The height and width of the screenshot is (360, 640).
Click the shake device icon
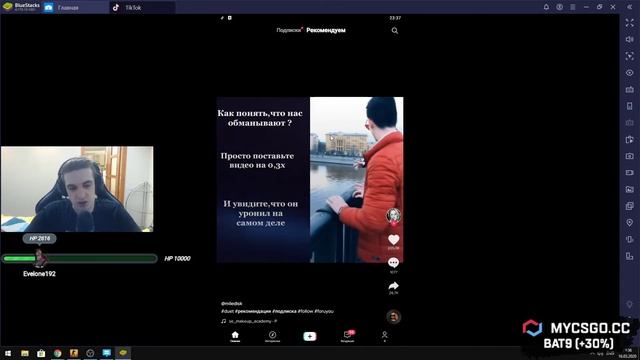[630, 239]
